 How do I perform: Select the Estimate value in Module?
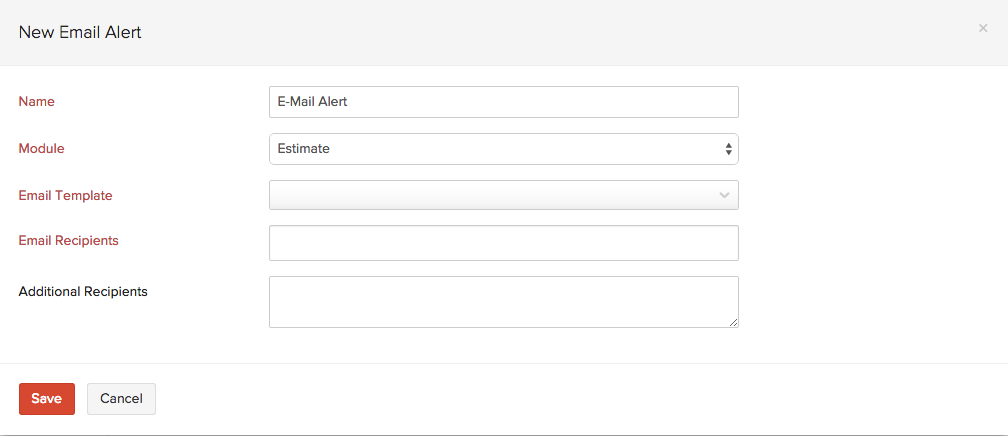coord(304,149)
